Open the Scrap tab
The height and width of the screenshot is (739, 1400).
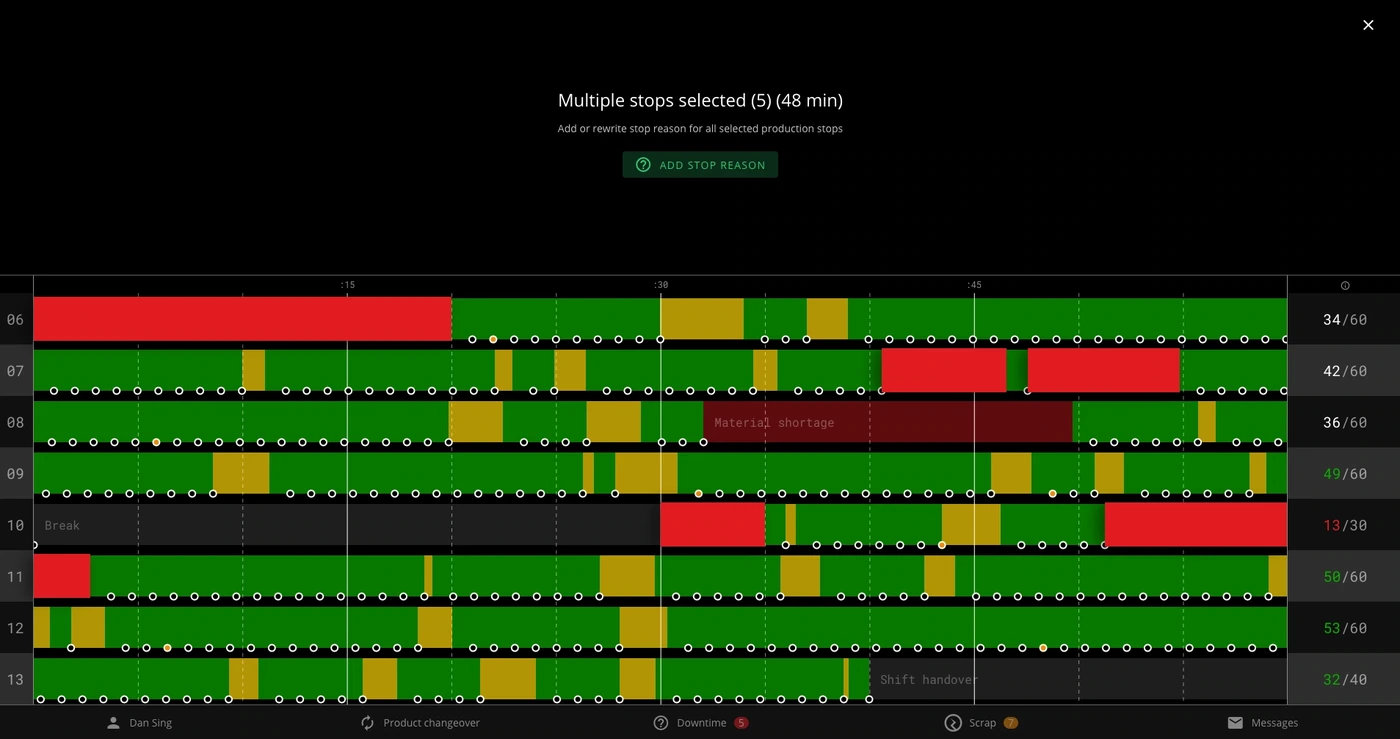pyautogui.click(x=981, y=723)
